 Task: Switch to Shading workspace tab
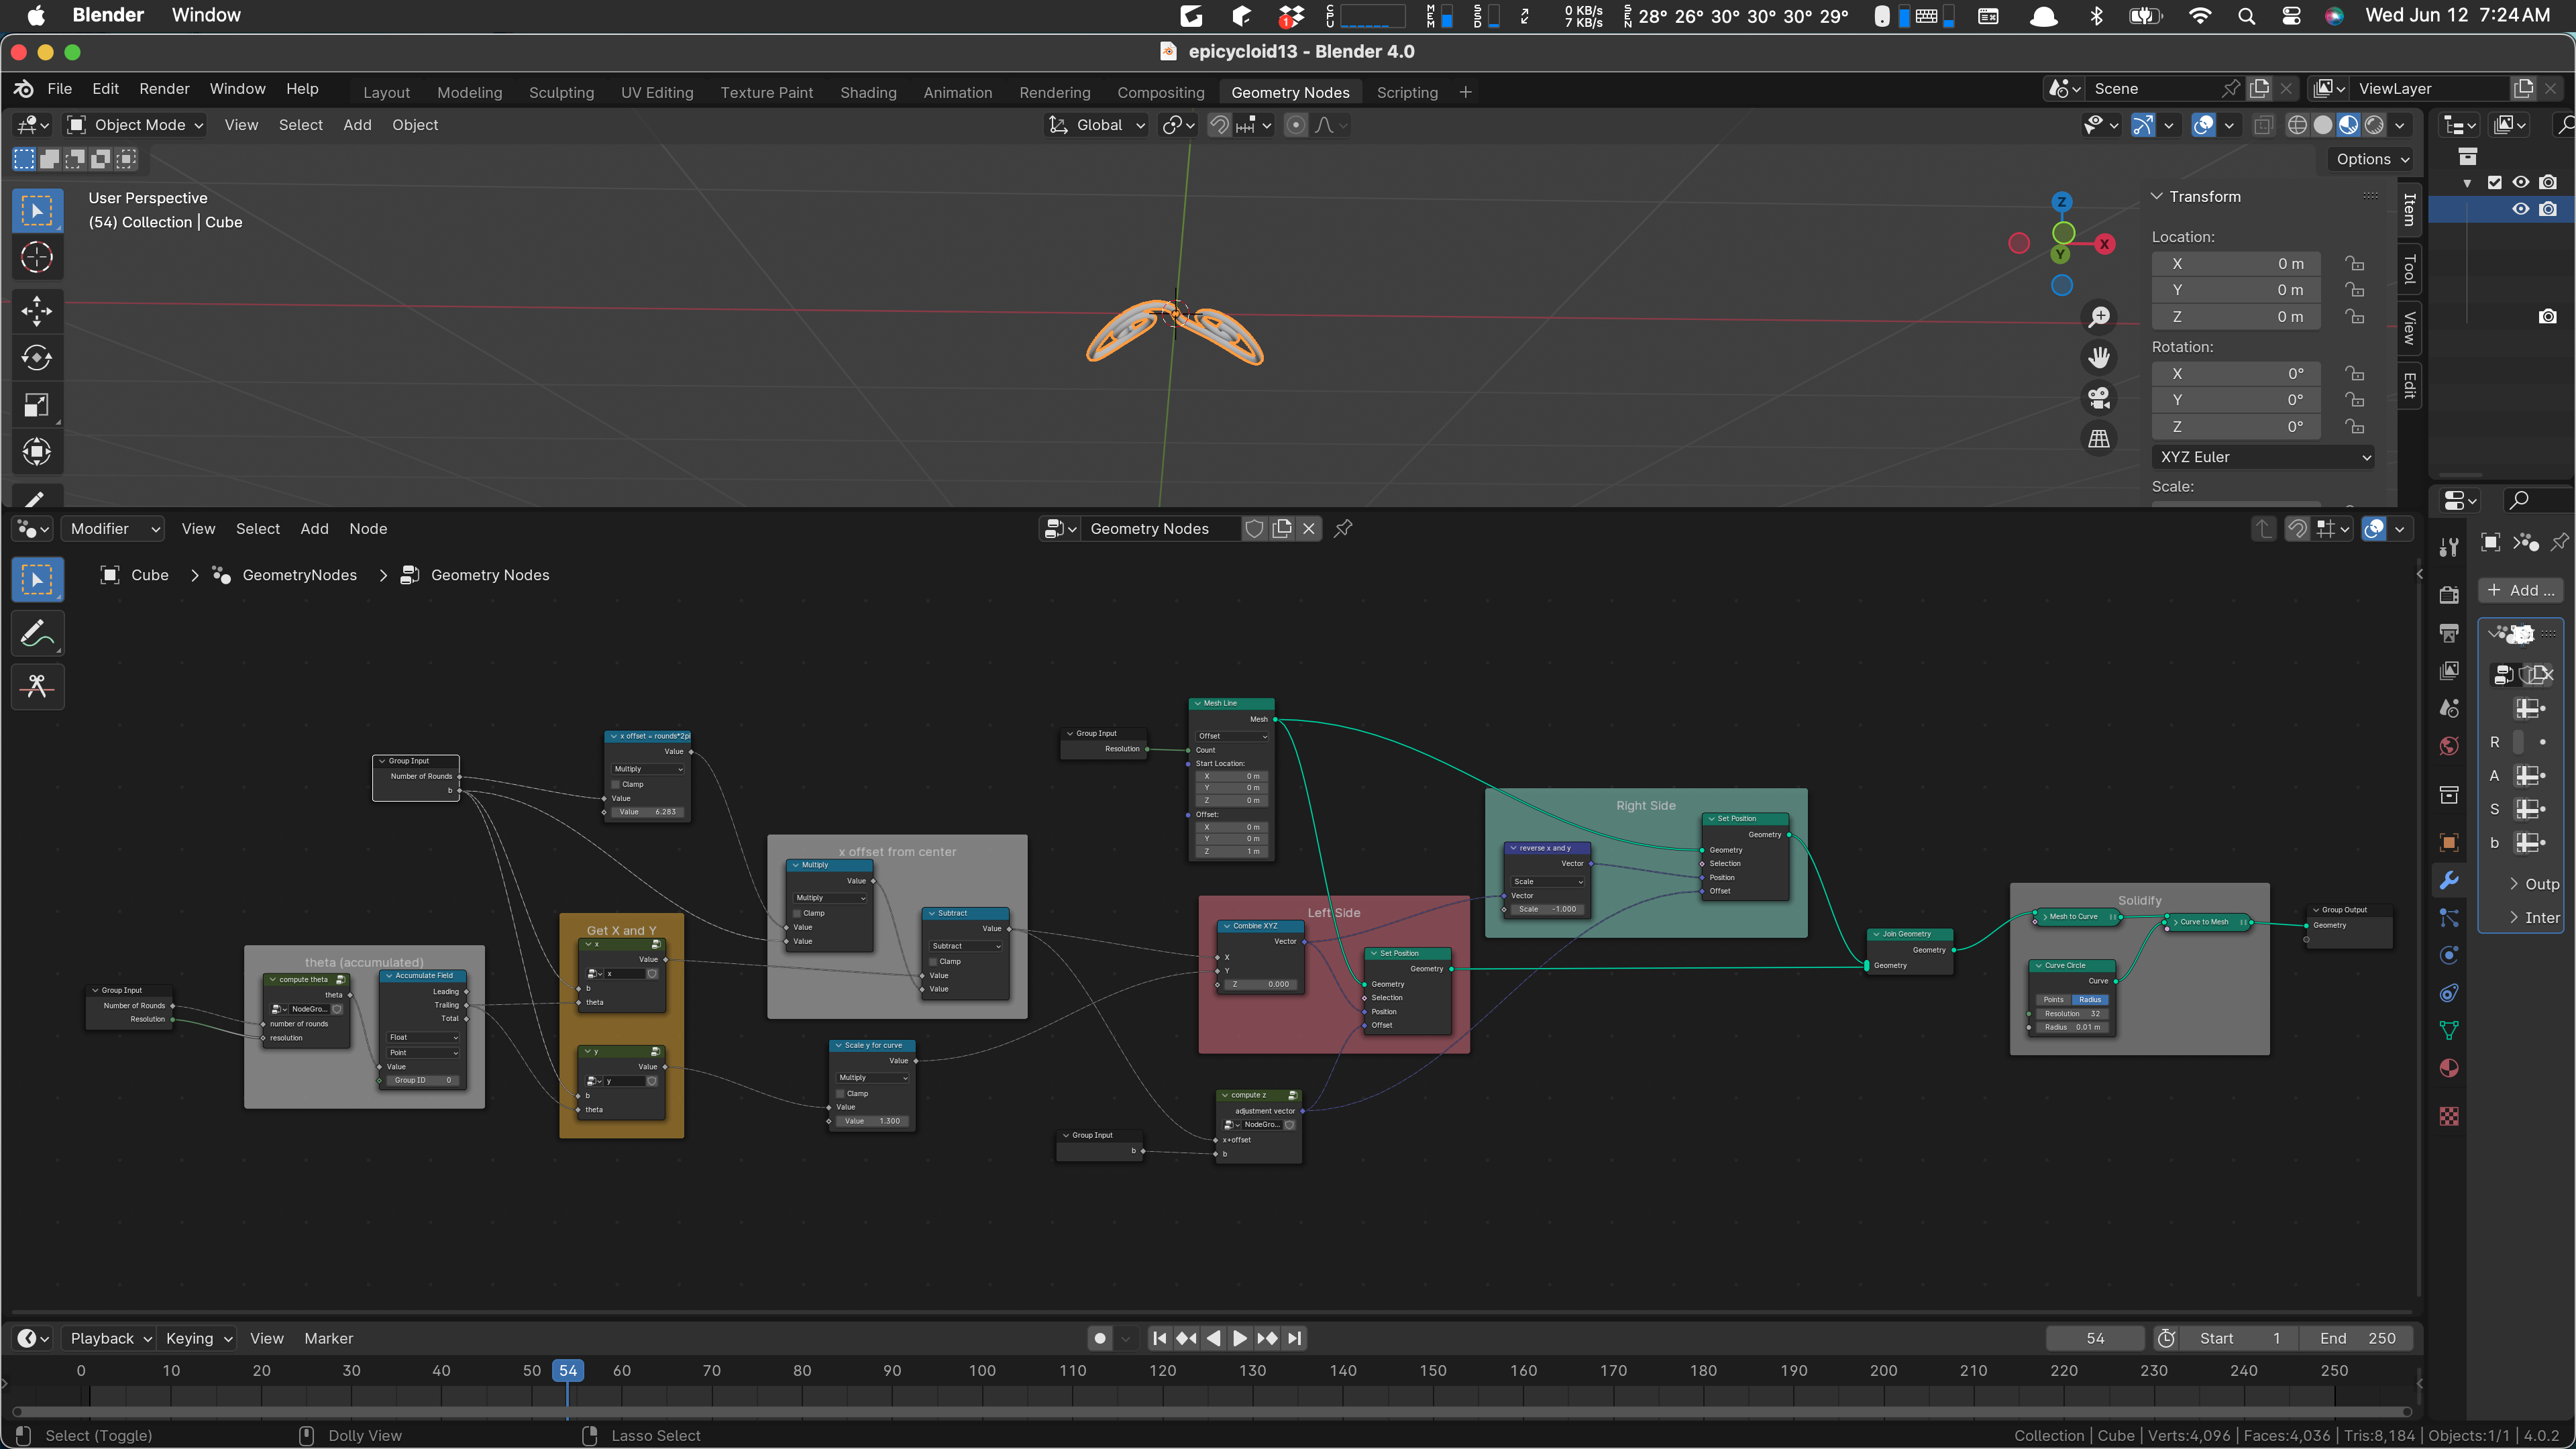coord(868,92)
